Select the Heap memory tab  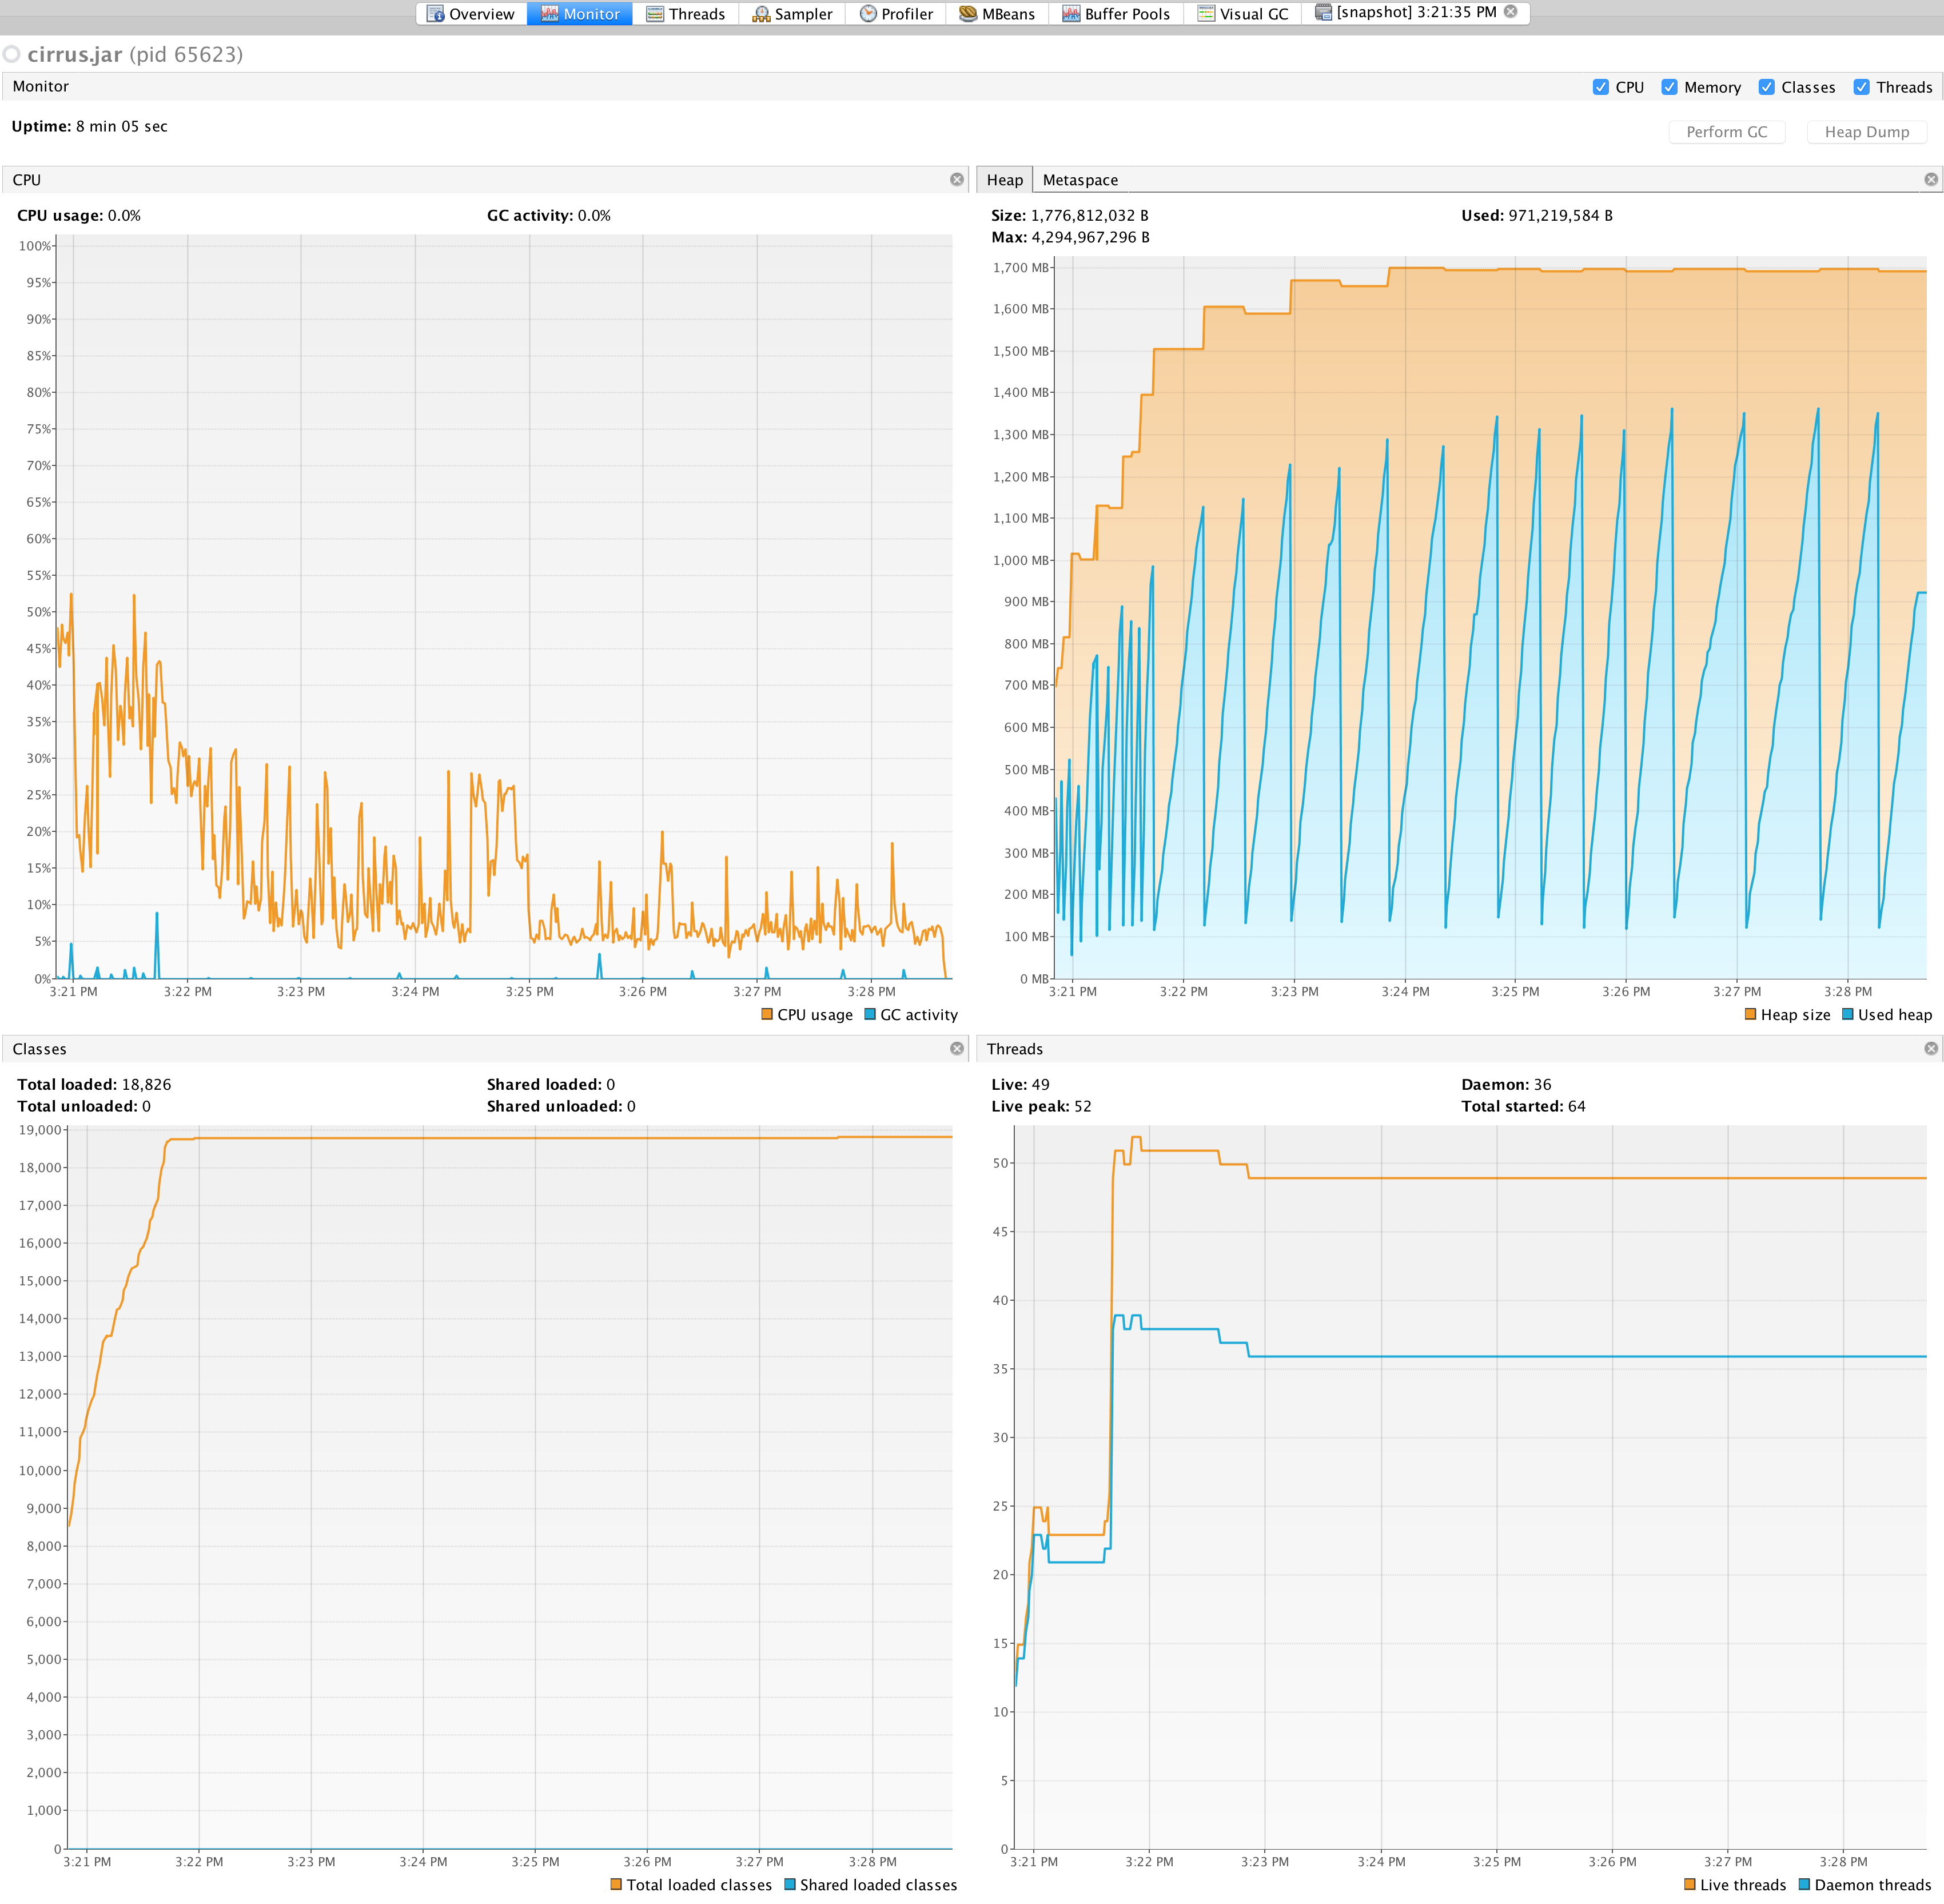[1004, 180]
